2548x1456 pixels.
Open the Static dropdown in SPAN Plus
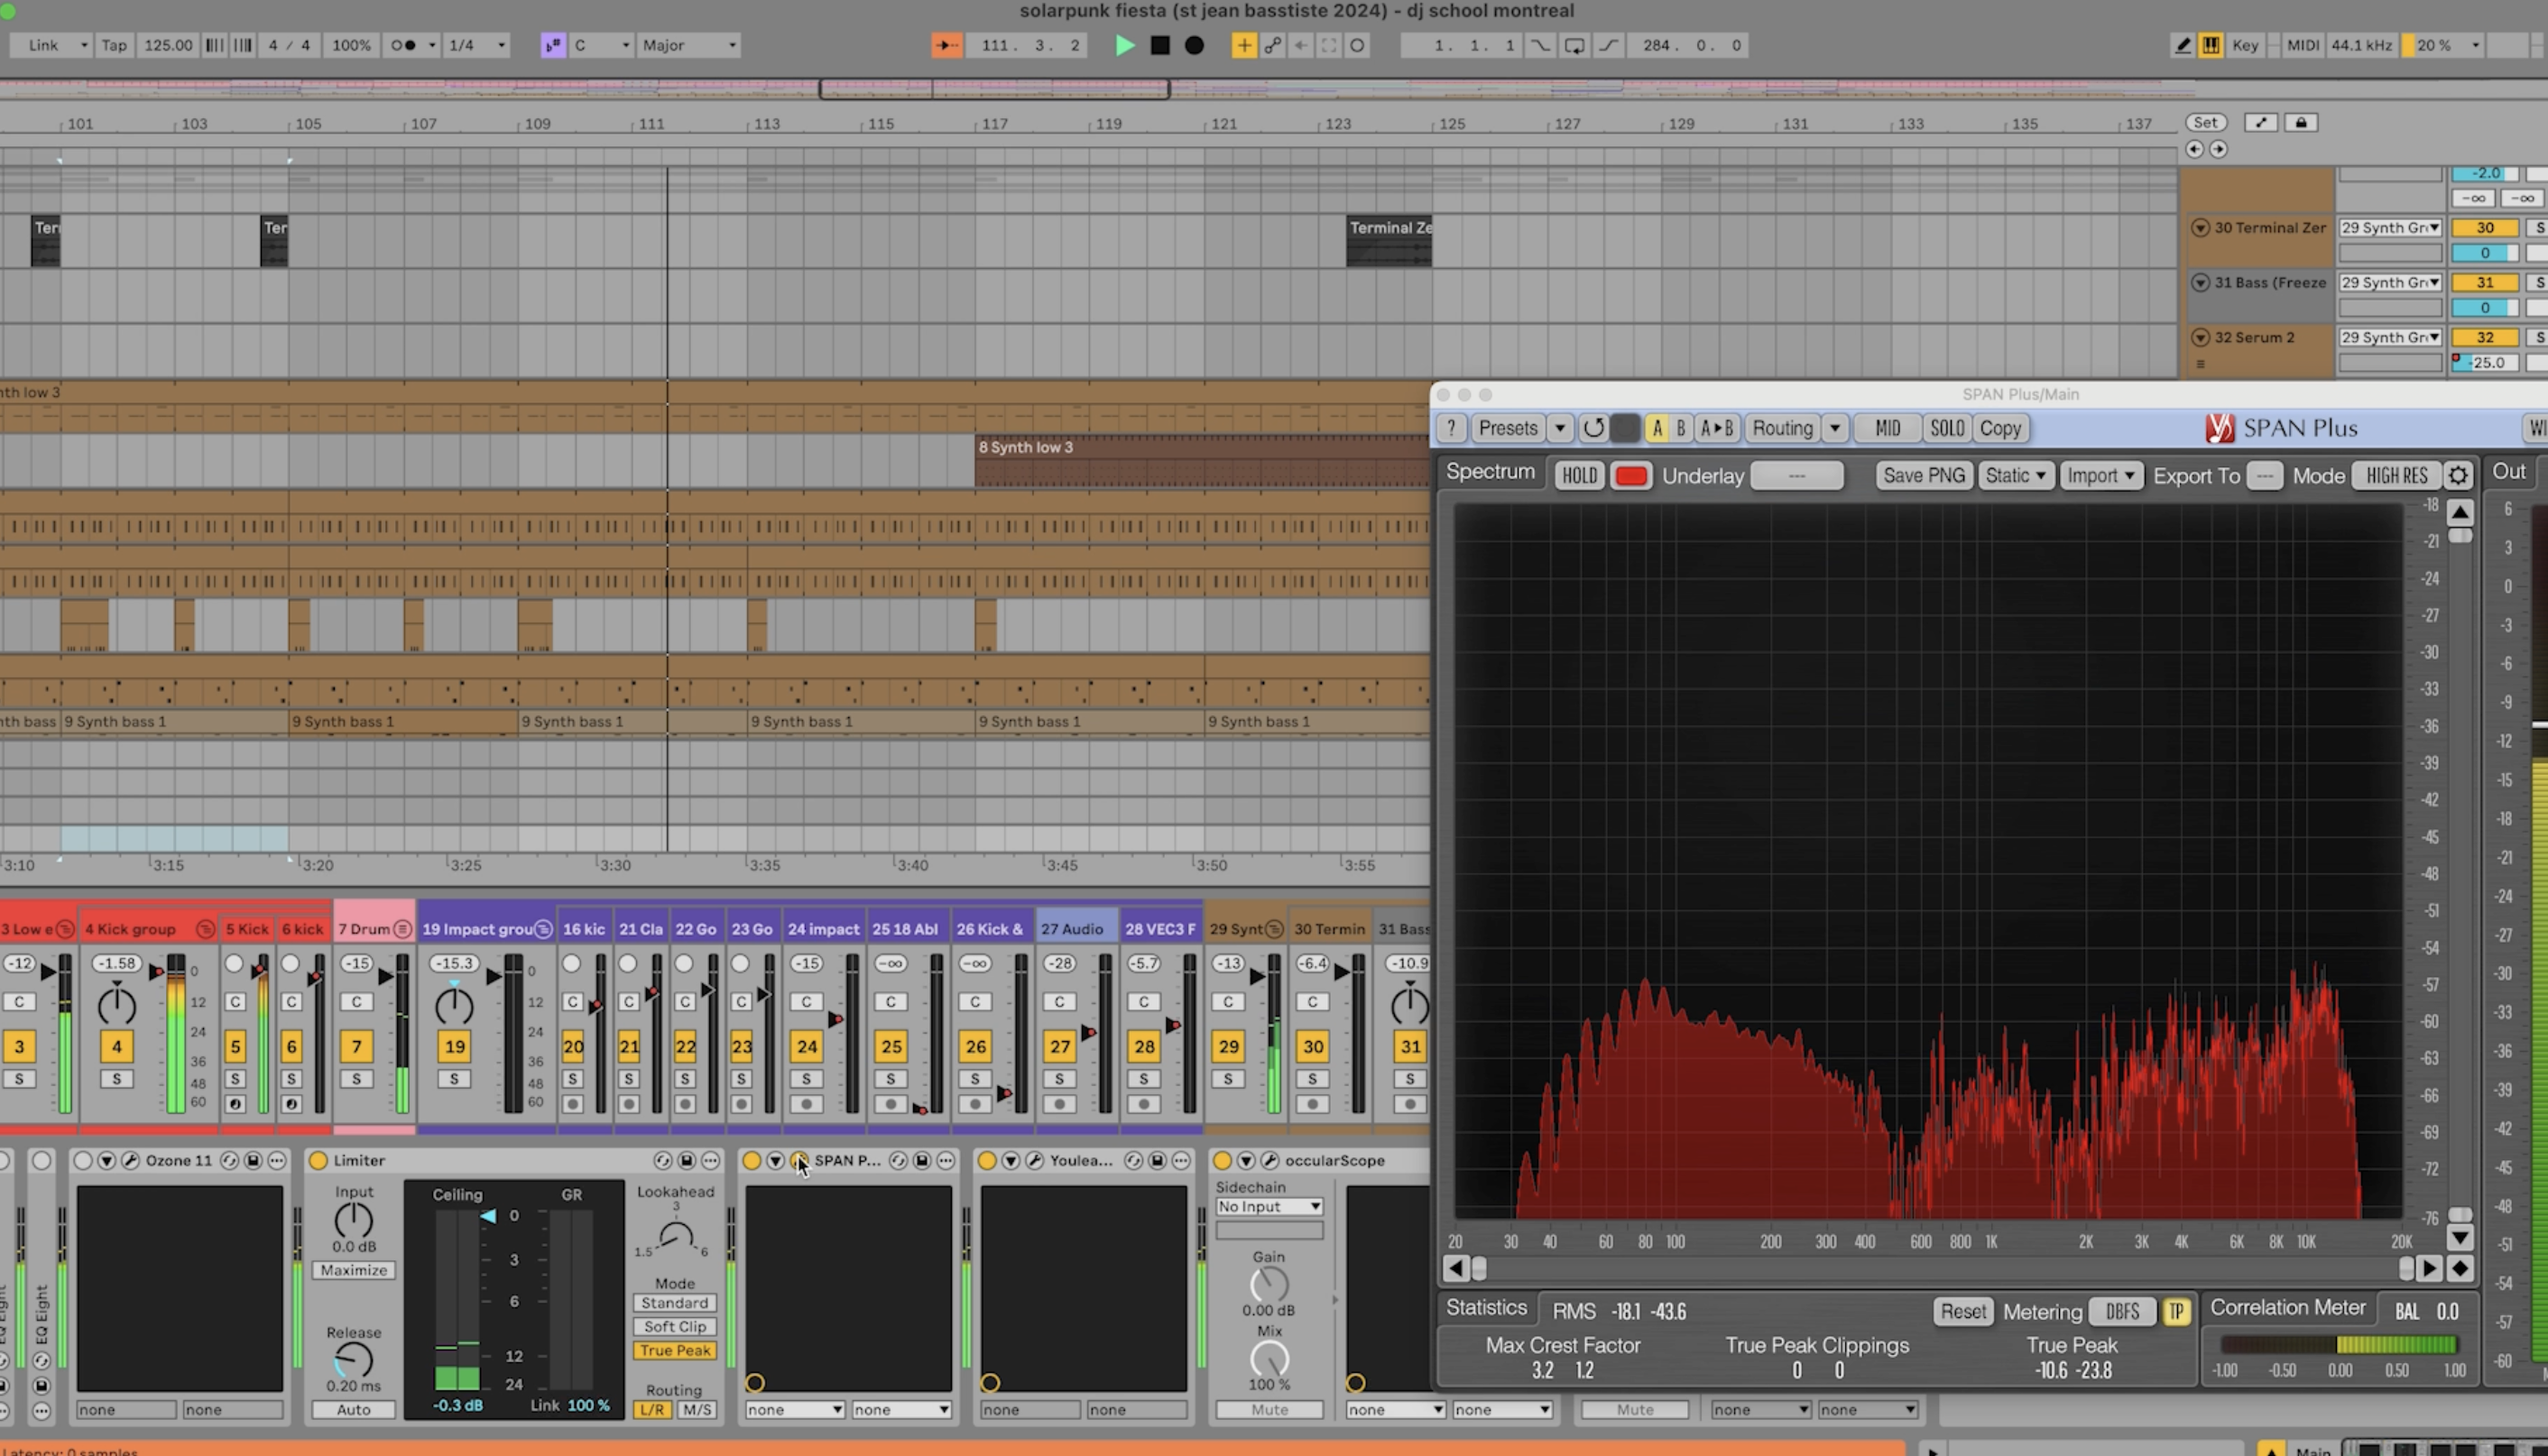[x=2015, y=475]
